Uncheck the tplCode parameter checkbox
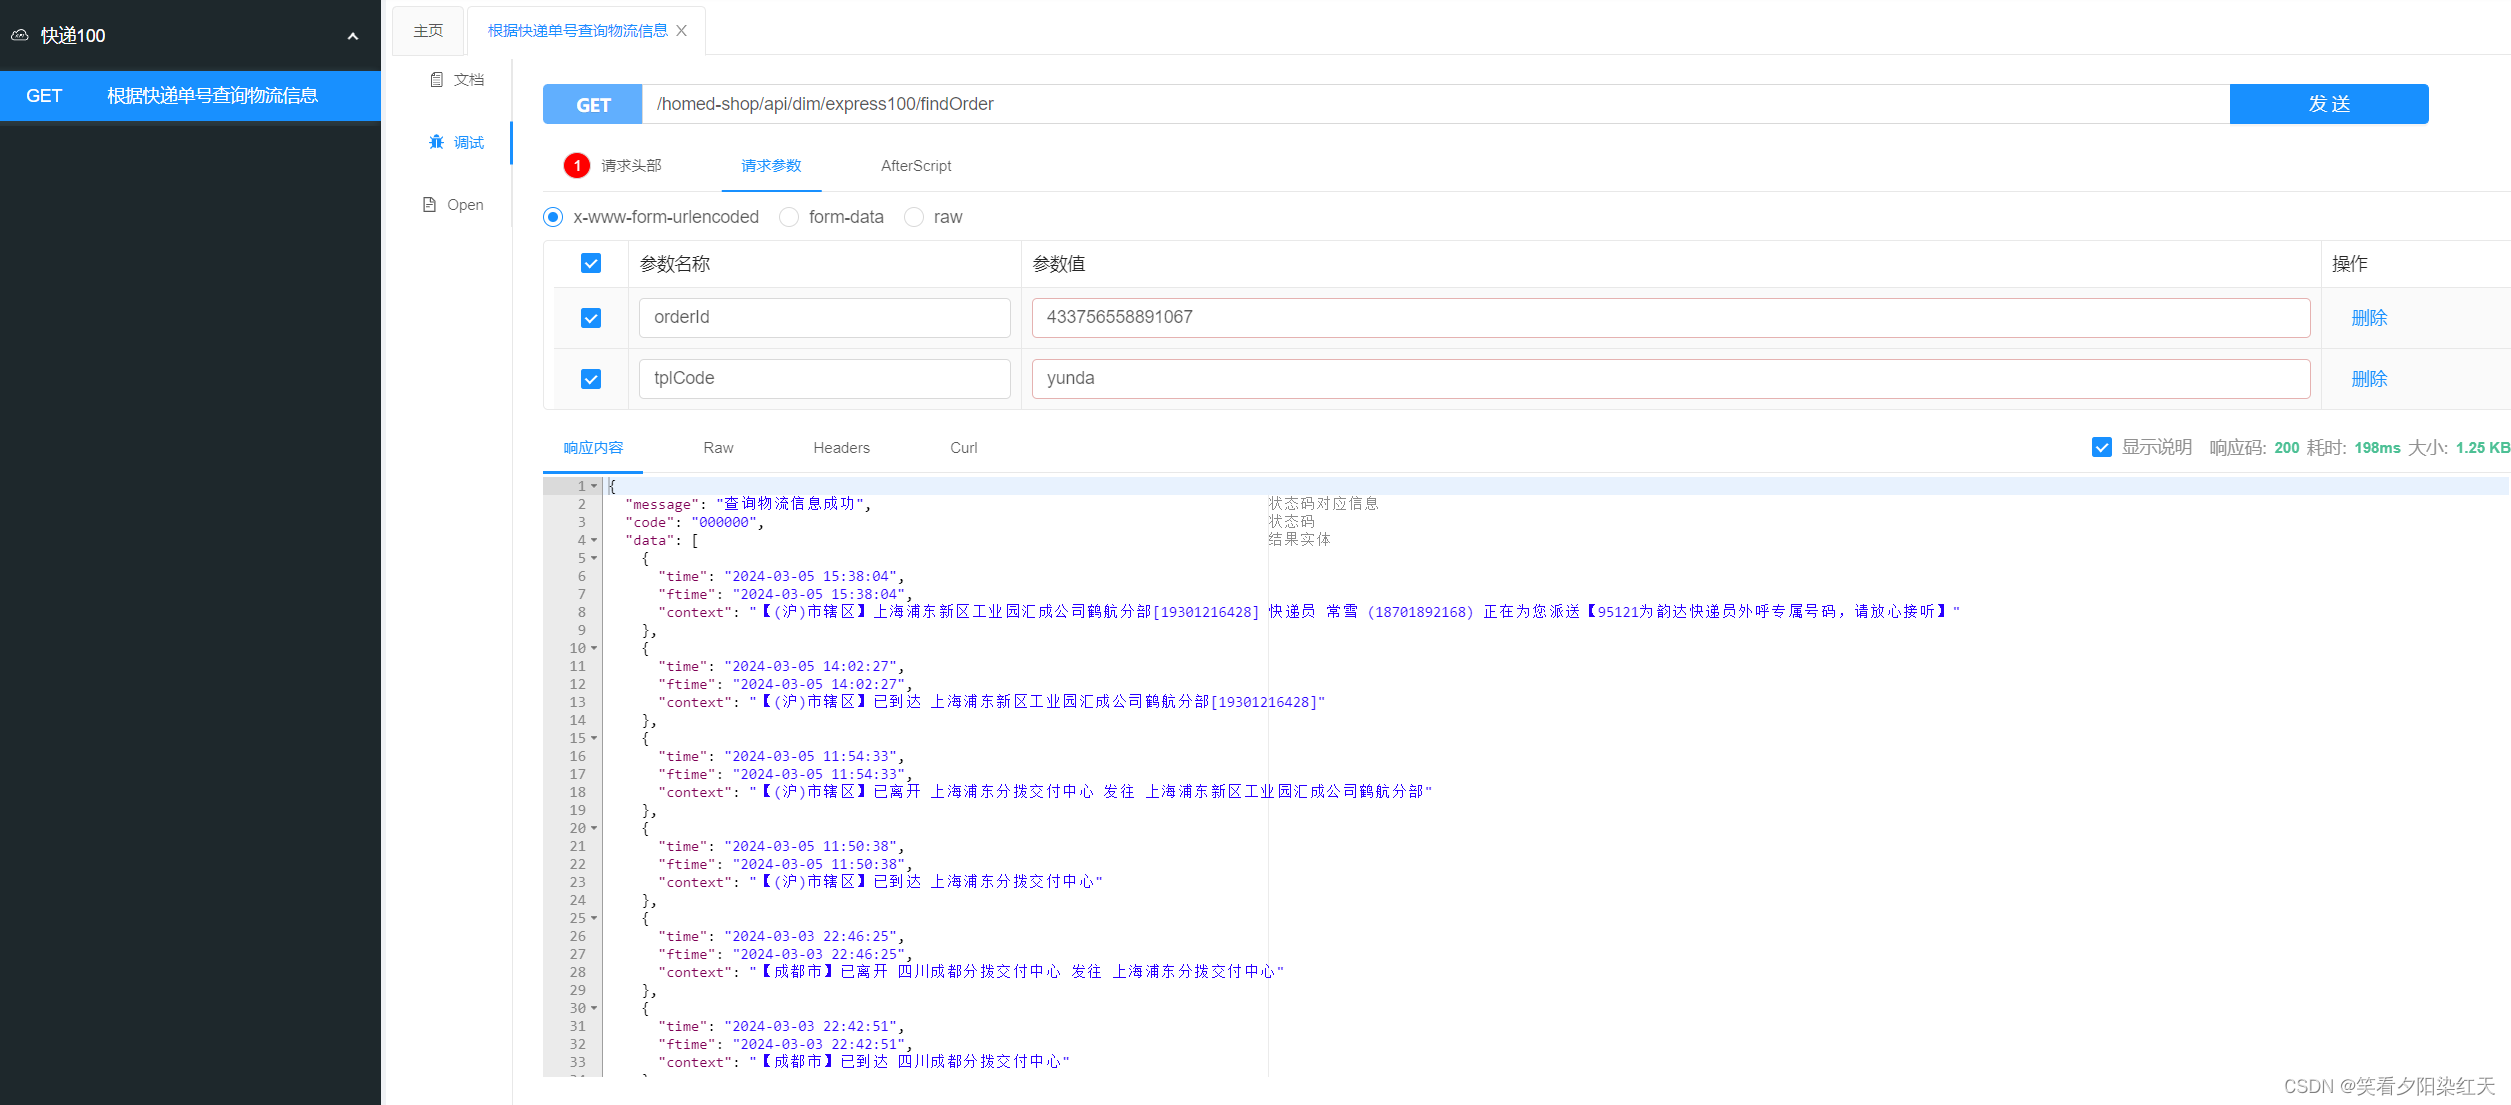This screenshot has height=1105, width=2511. click(591, 379)
